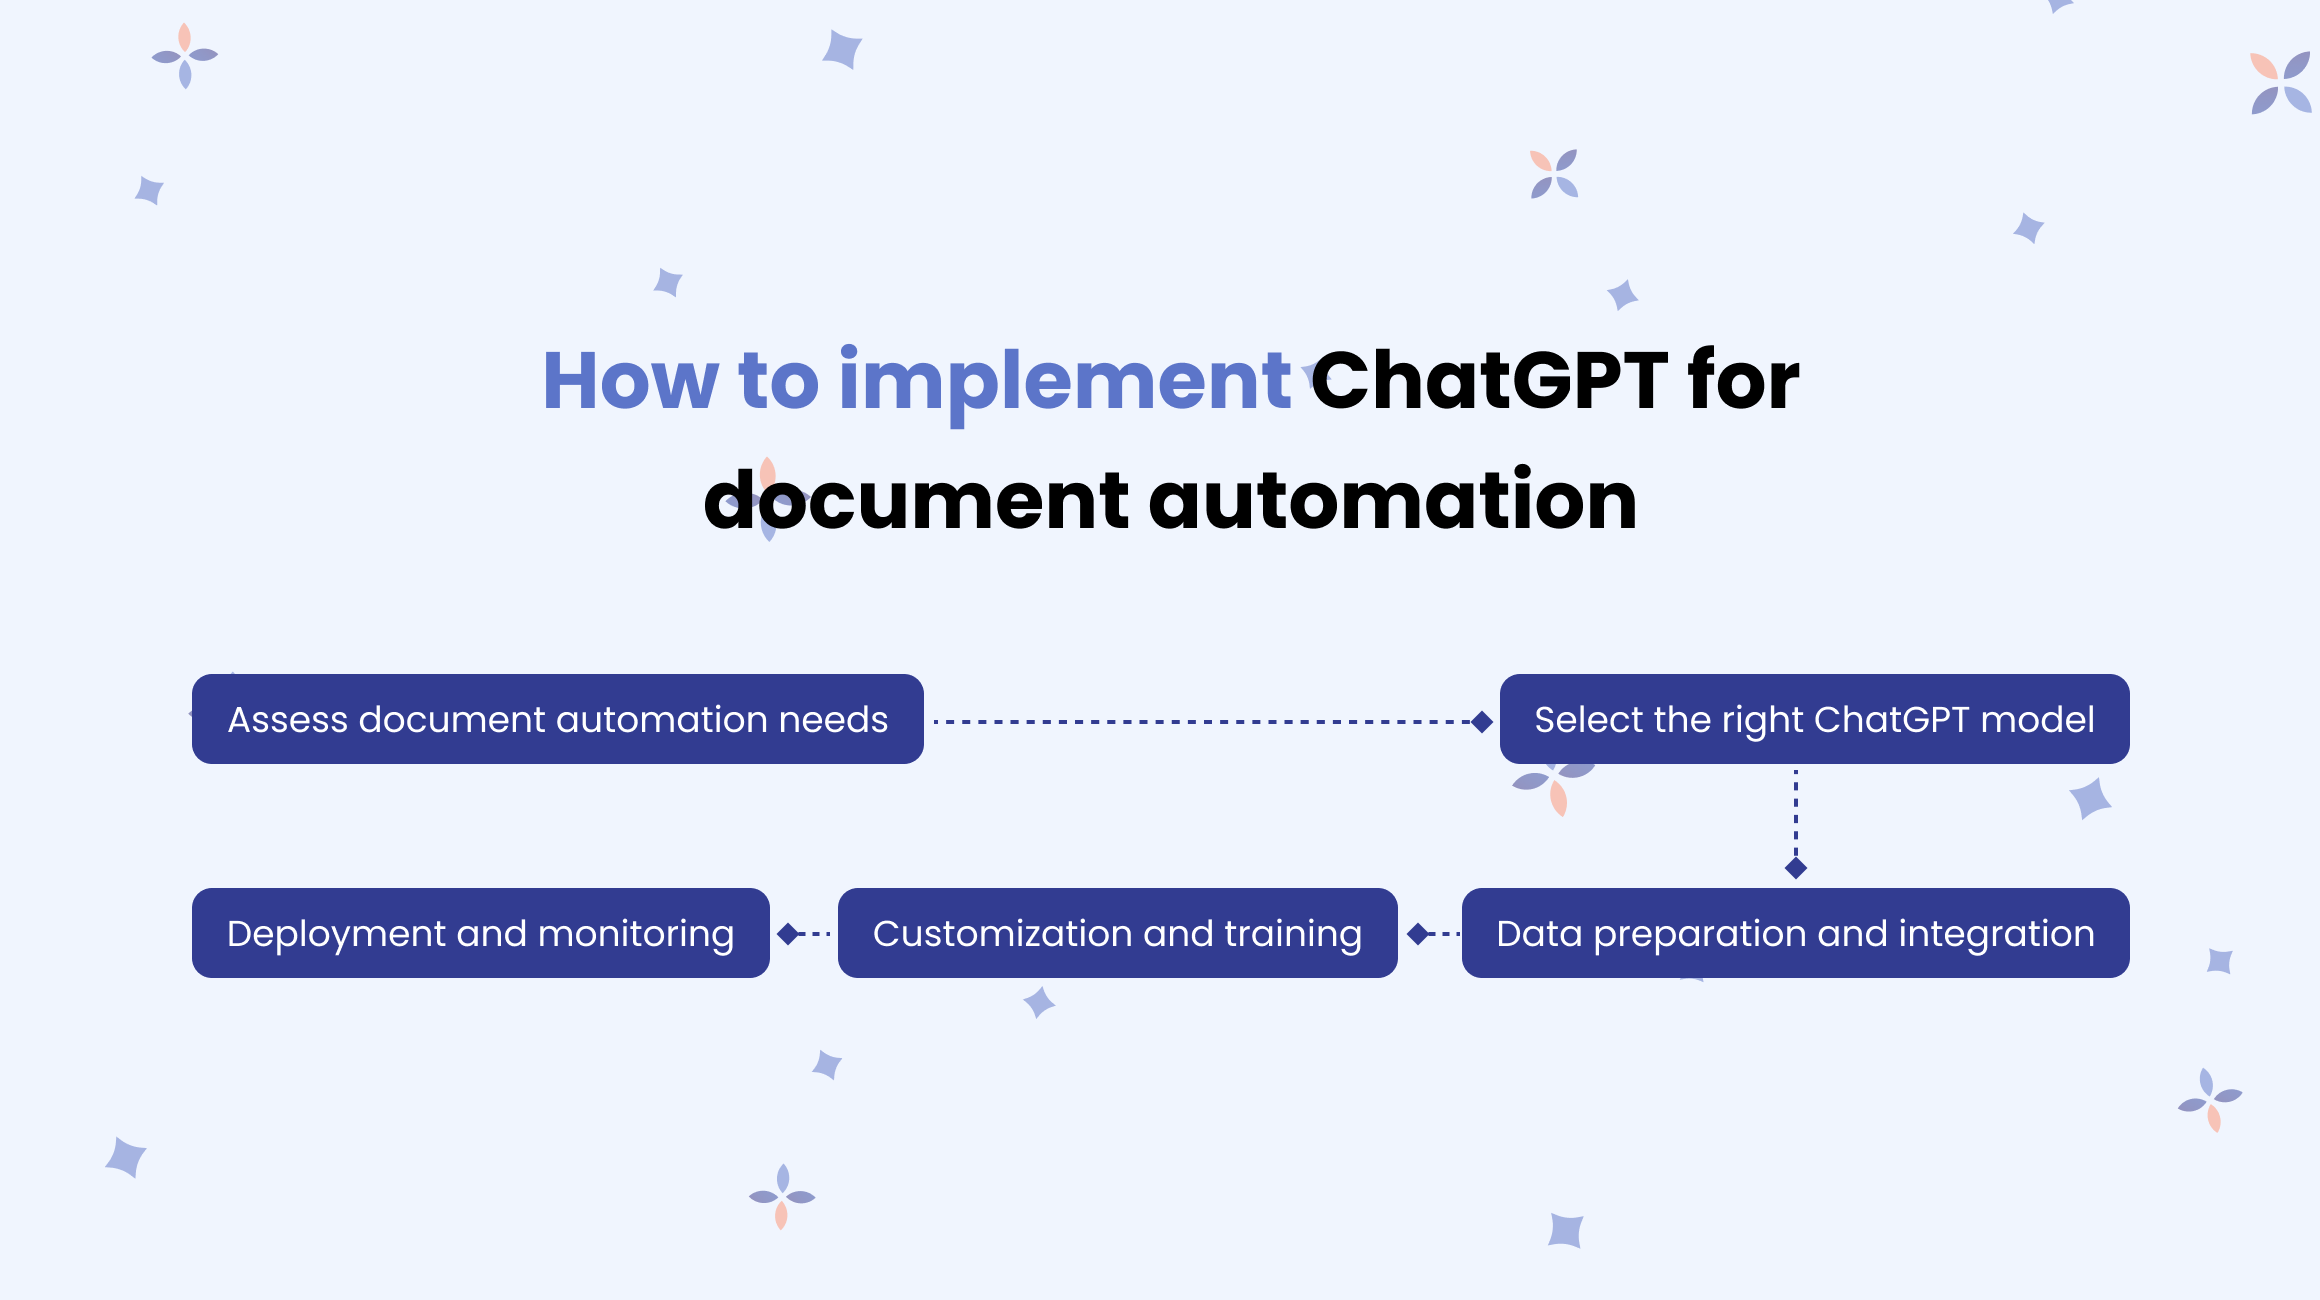Click the 'Select the right ChatGPT model' box
This screenshot has width=2320, height=1300.
(x=1815, y=719)
